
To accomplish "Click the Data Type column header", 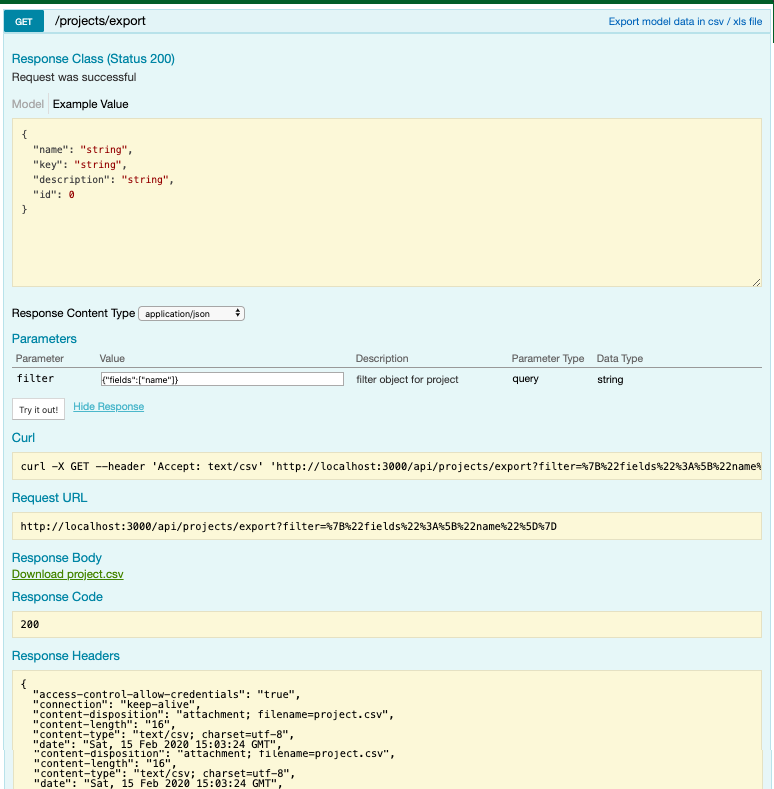I will point(620,358).
